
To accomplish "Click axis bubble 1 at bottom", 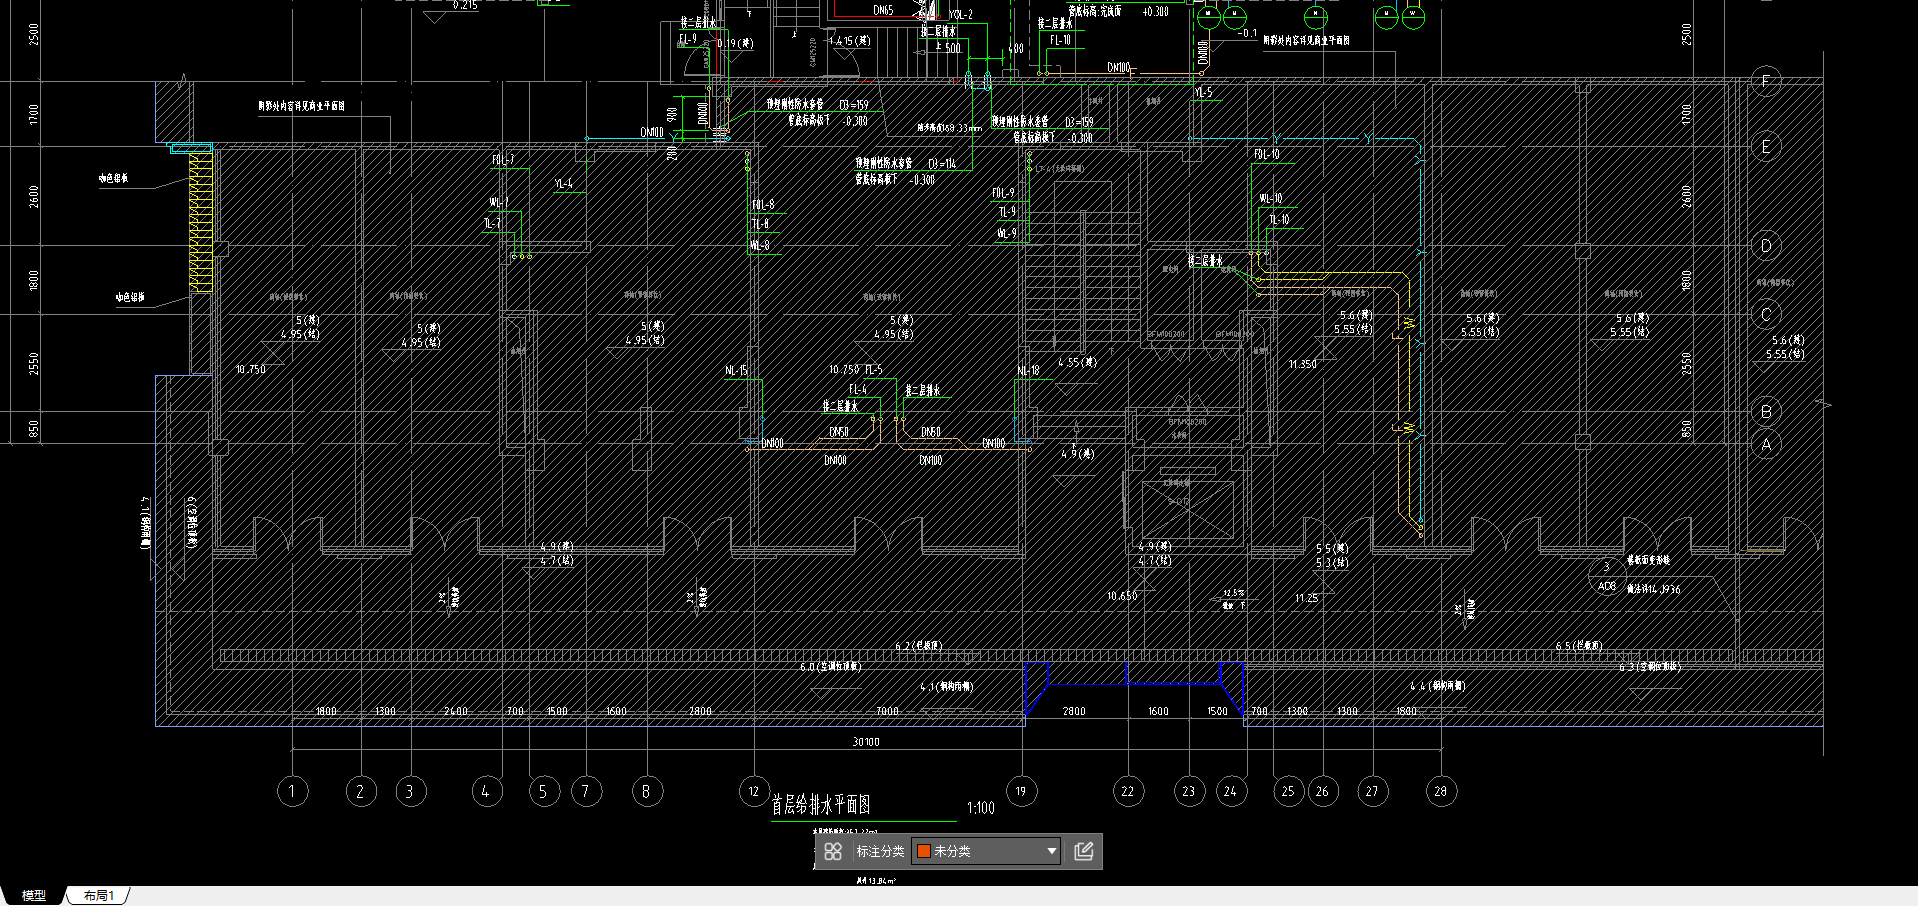I will (292, 791).
